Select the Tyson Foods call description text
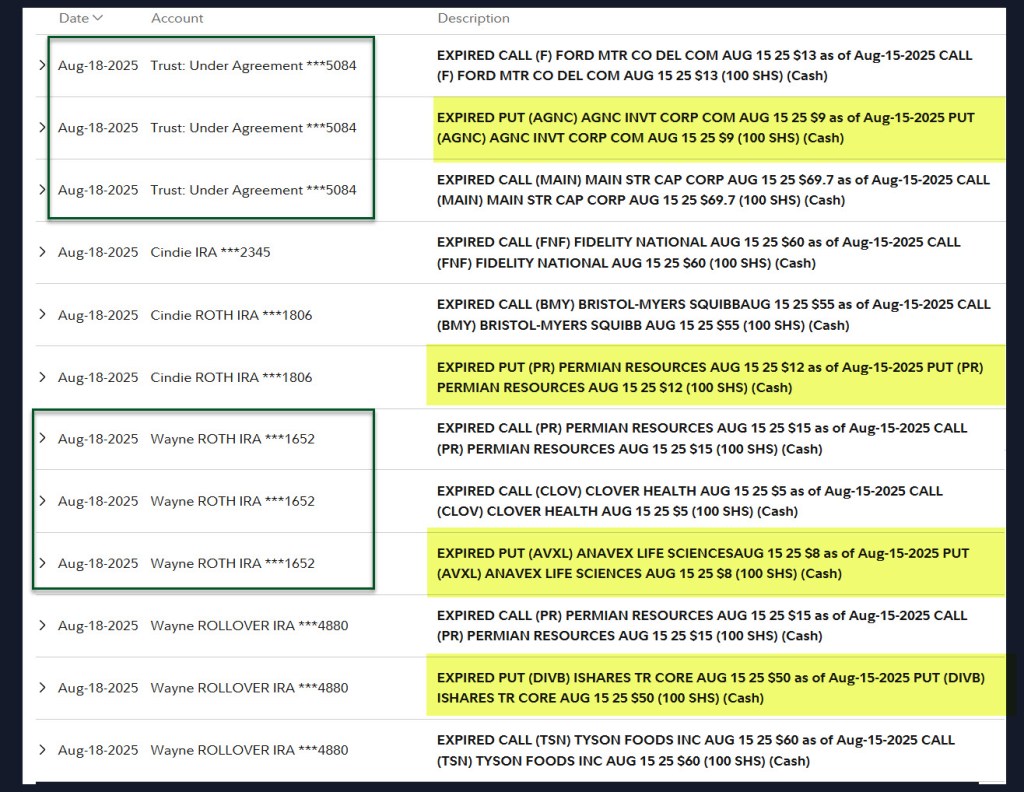The height and width of the screenshot is (792, 1024). click(x=695, y=750)
